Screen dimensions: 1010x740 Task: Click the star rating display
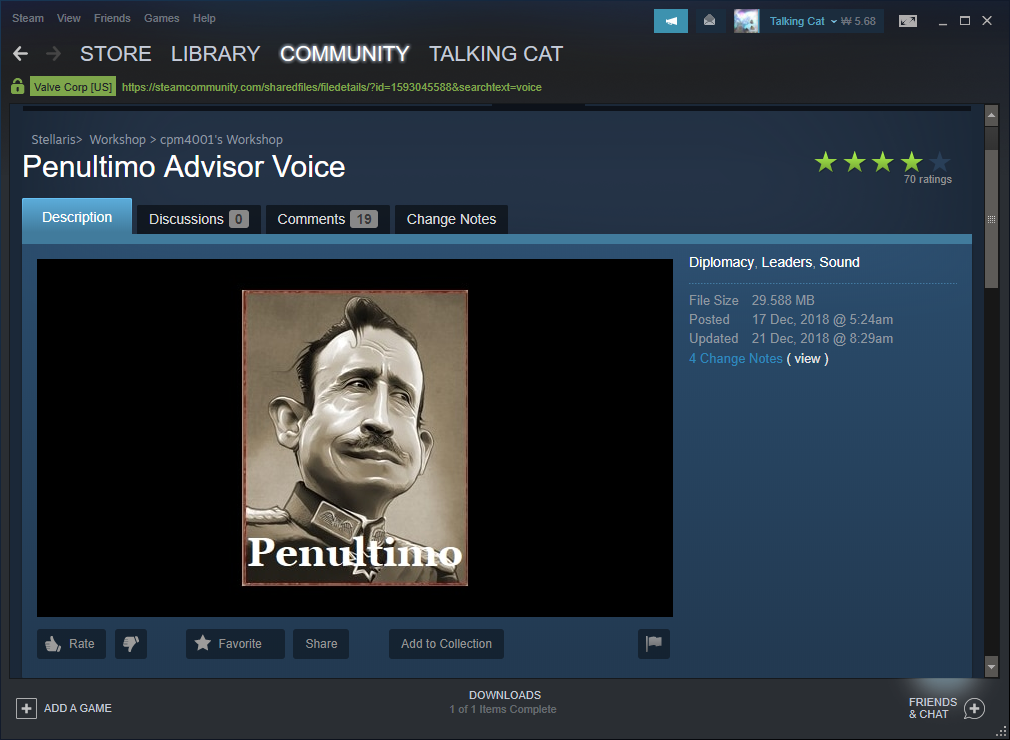[882, 162]
